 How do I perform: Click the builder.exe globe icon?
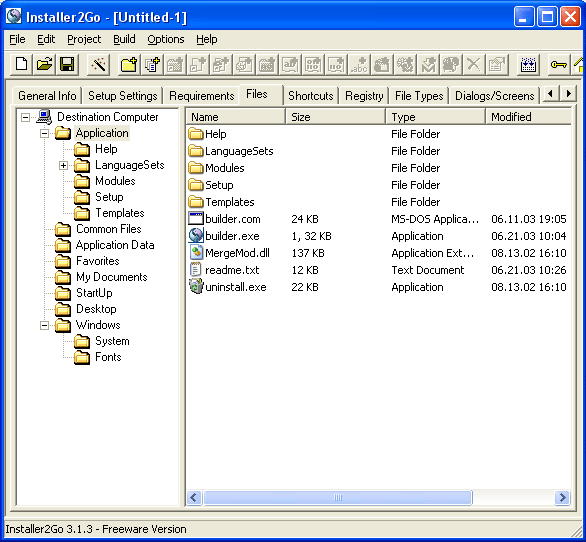pos(195,235)
